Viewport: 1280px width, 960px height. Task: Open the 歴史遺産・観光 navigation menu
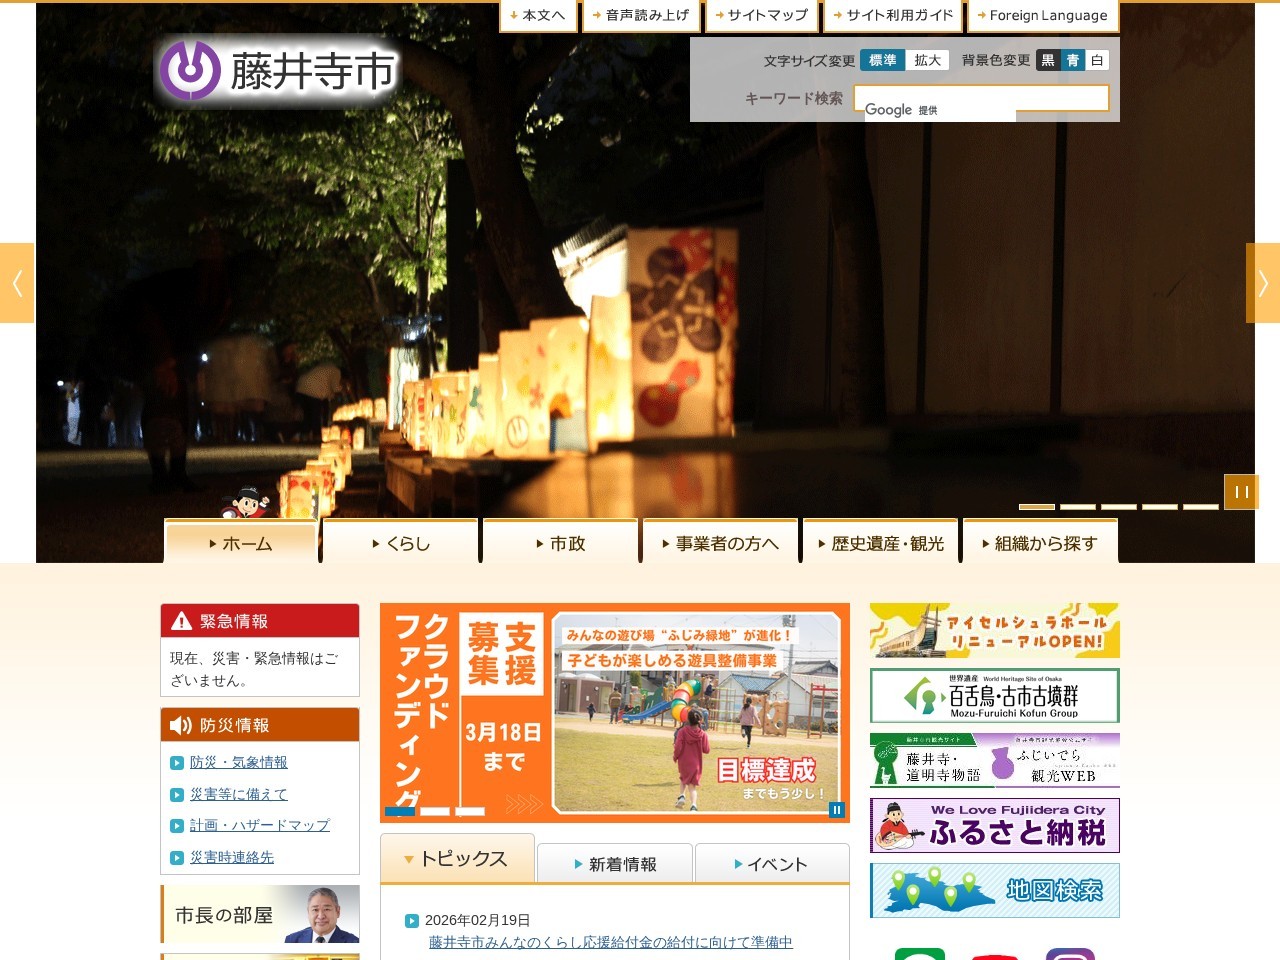click(x=880, y=542)
